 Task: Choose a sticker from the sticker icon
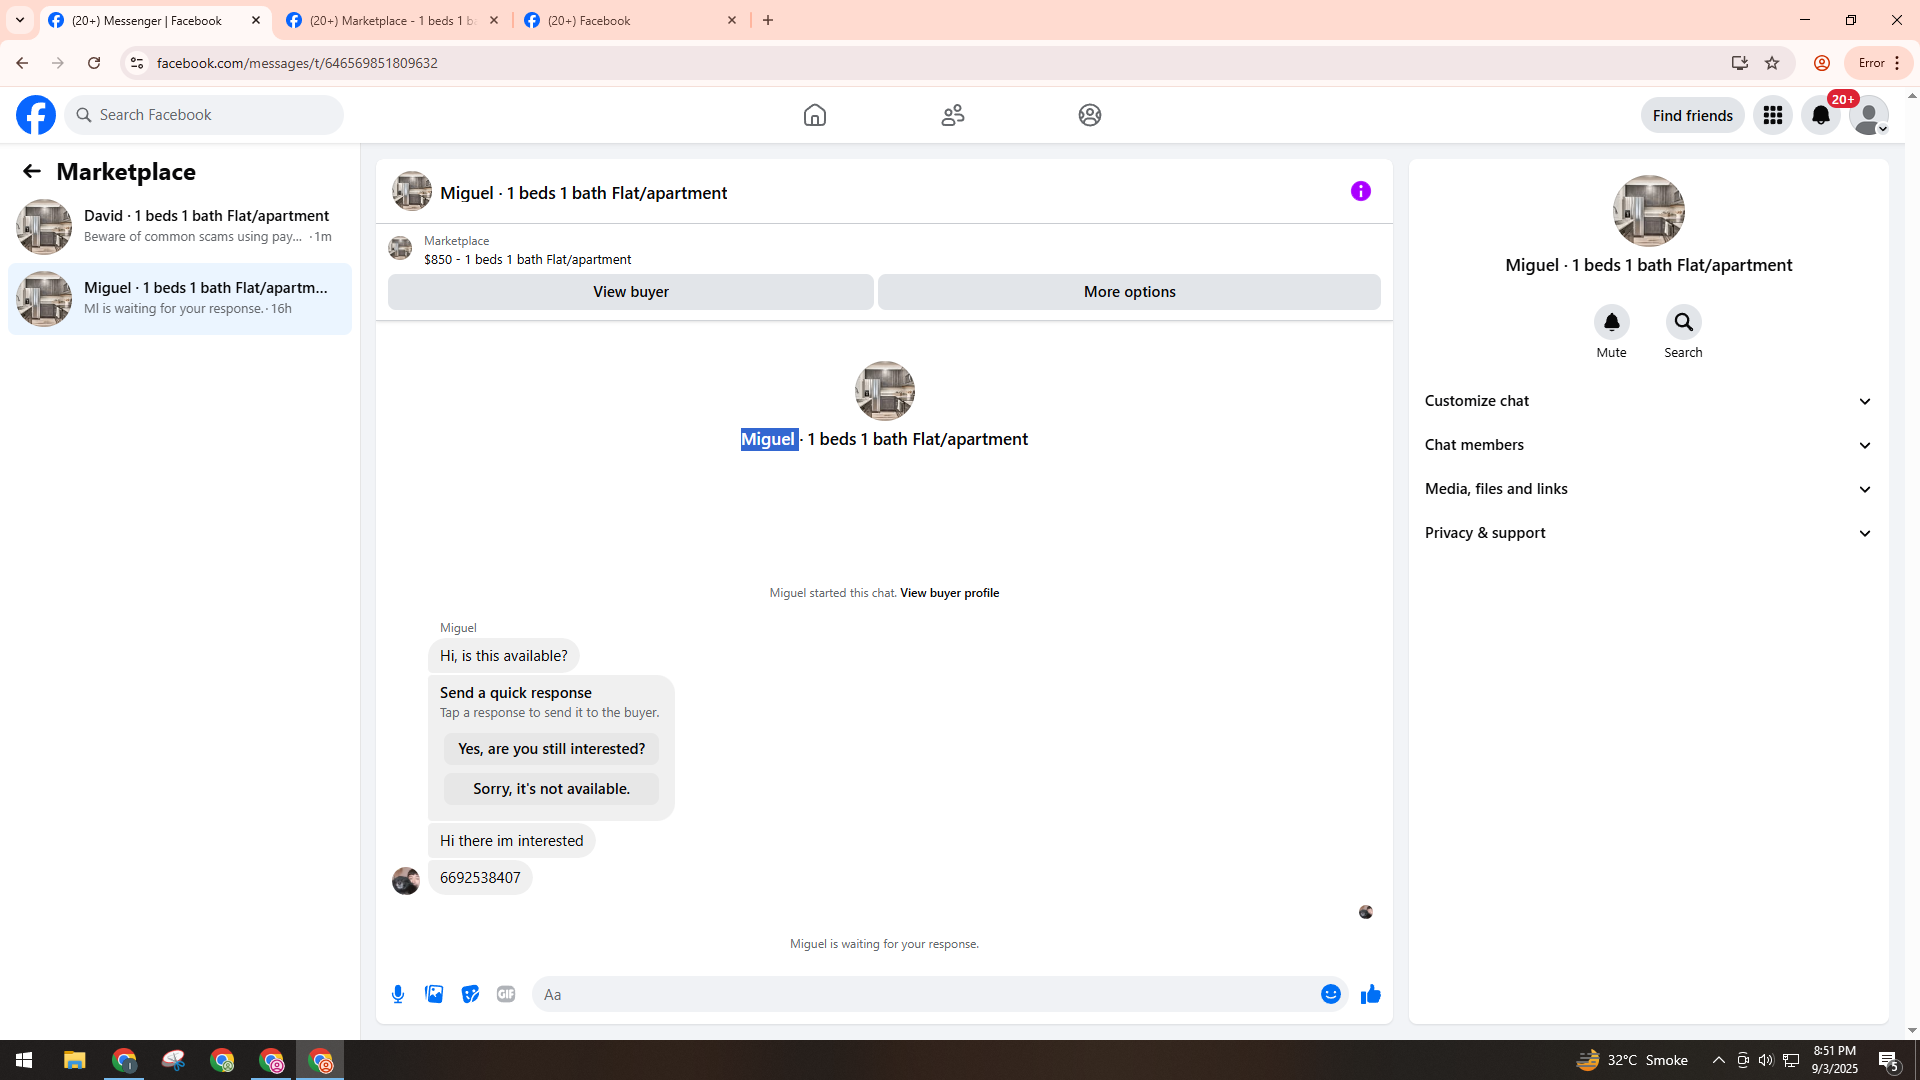click(x=470, y=994)
